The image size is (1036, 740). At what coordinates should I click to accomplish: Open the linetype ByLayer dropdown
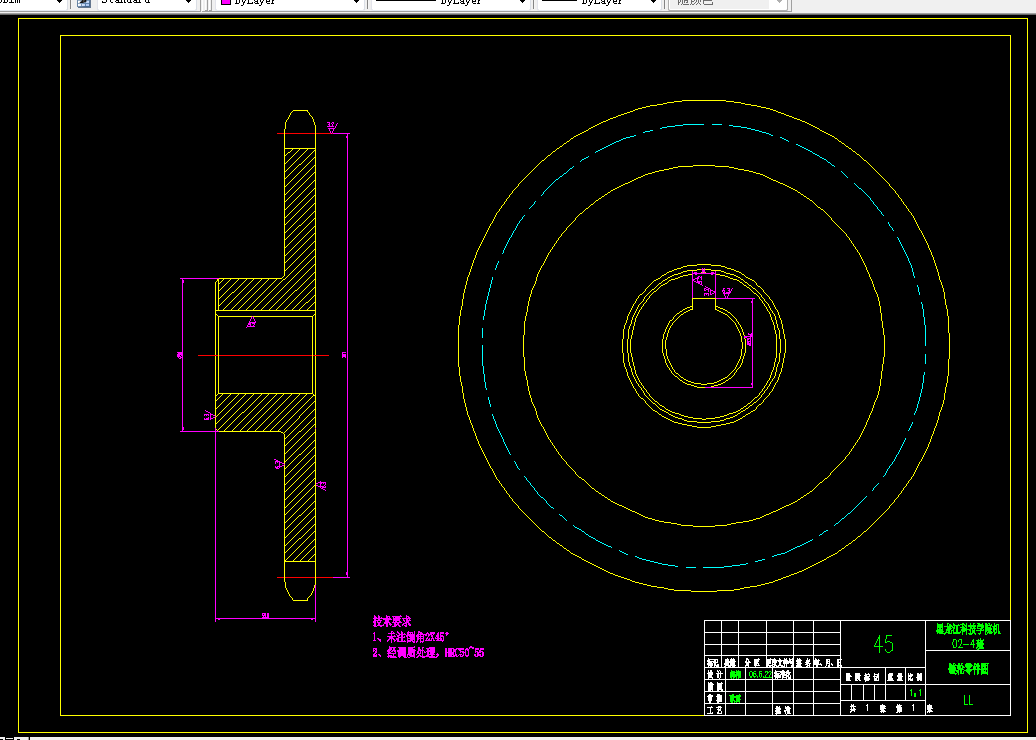point(451,3)
